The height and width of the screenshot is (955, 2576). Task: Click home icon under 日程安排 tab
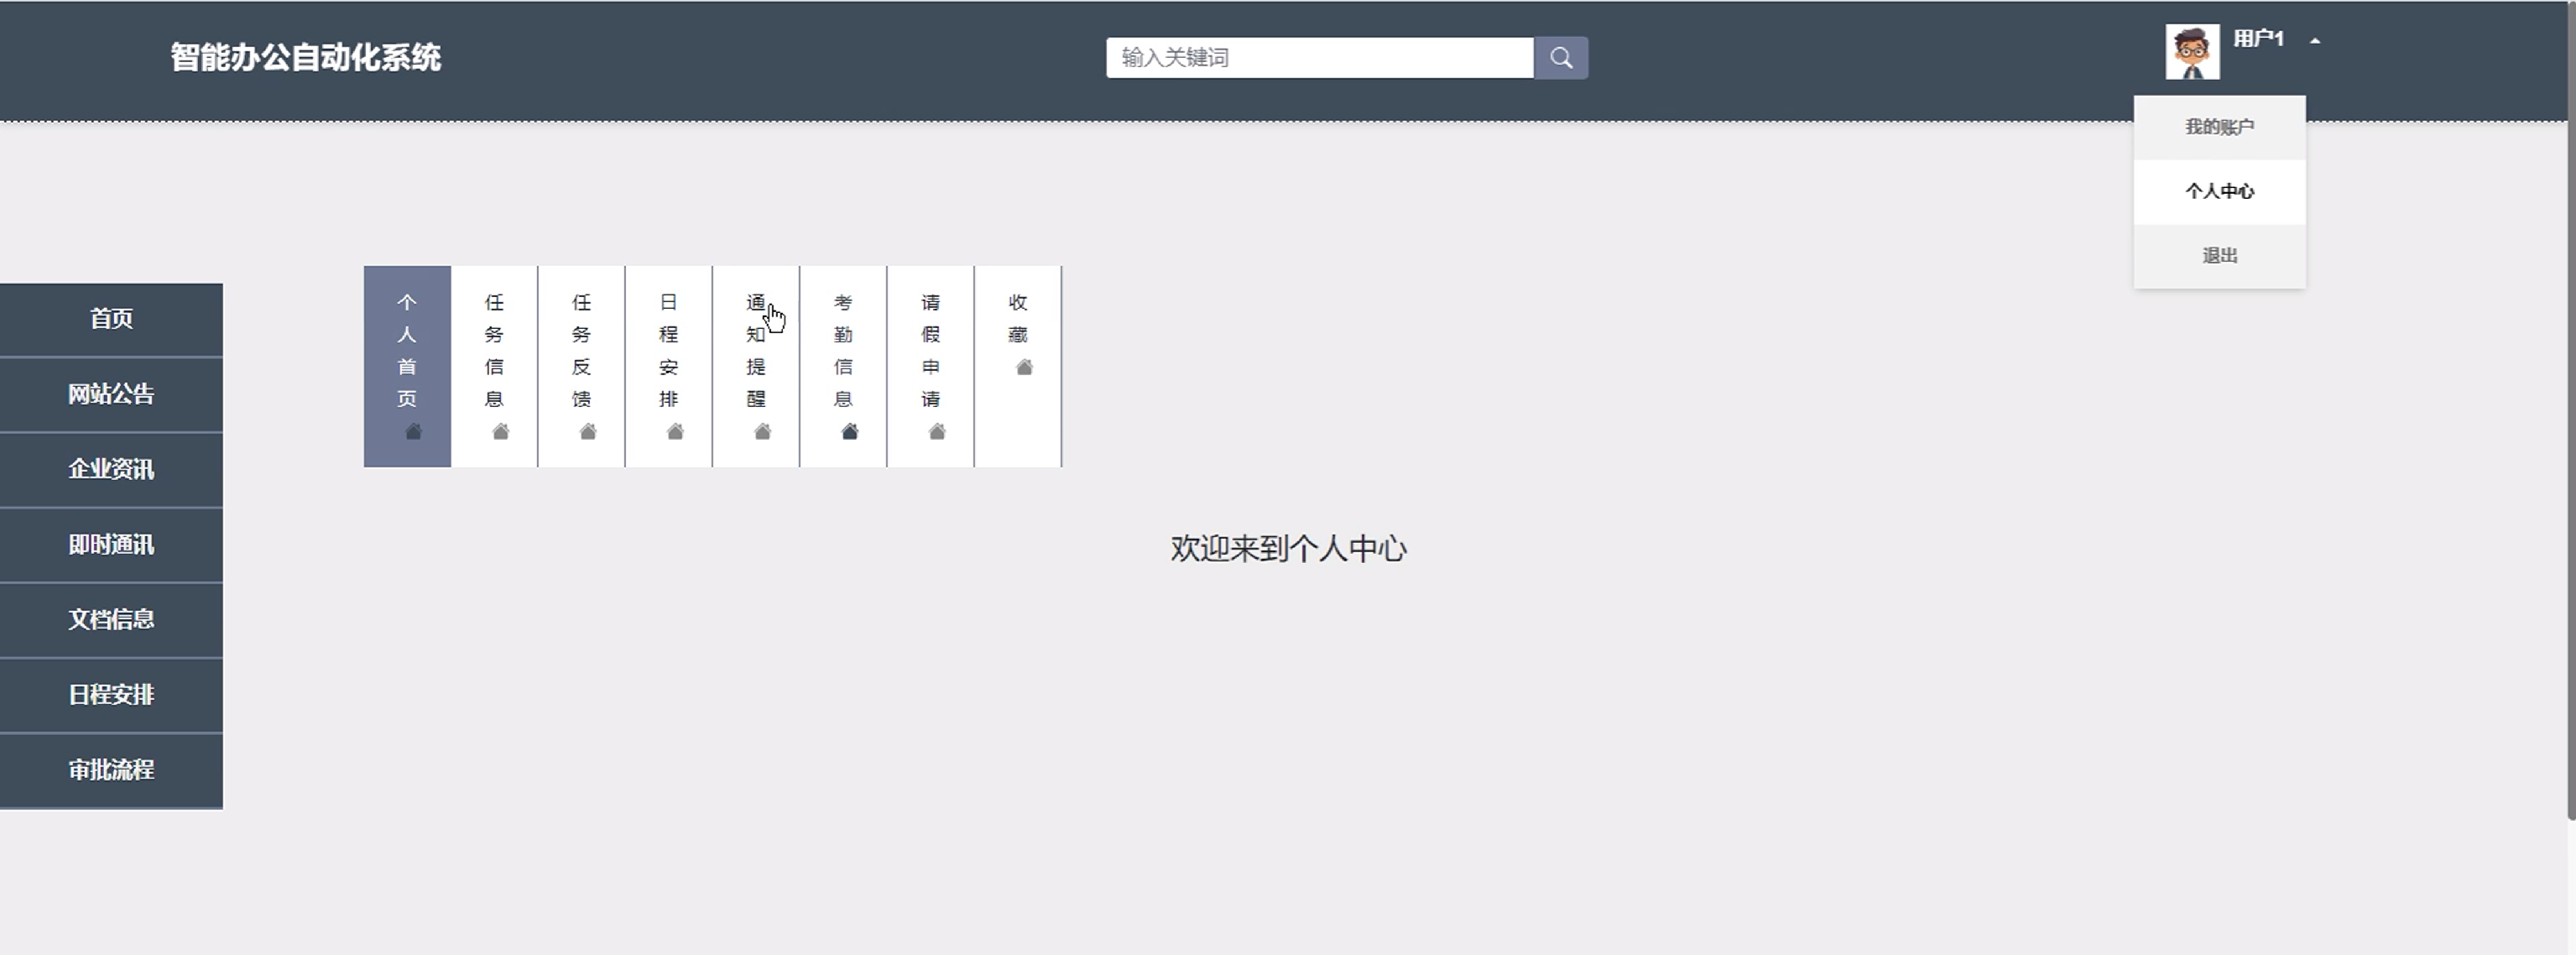pyautogui.click(x=675, y=432)
